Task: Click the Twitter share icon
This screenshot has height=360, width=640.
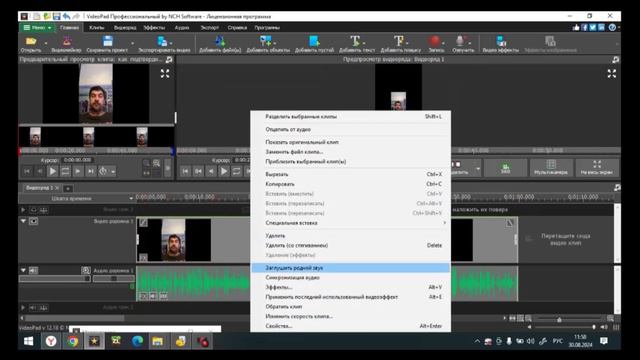Action: [x=593, y=27]
